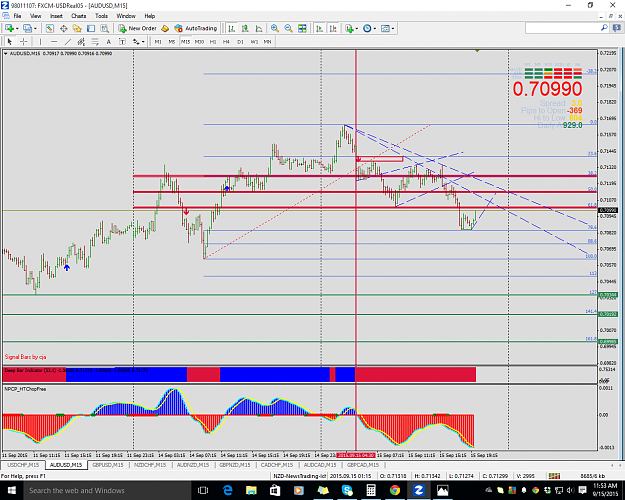The image size is (625, 500).
Task: Zoom in on the chart
Action: pyautogui.click(x=275, y=28)
